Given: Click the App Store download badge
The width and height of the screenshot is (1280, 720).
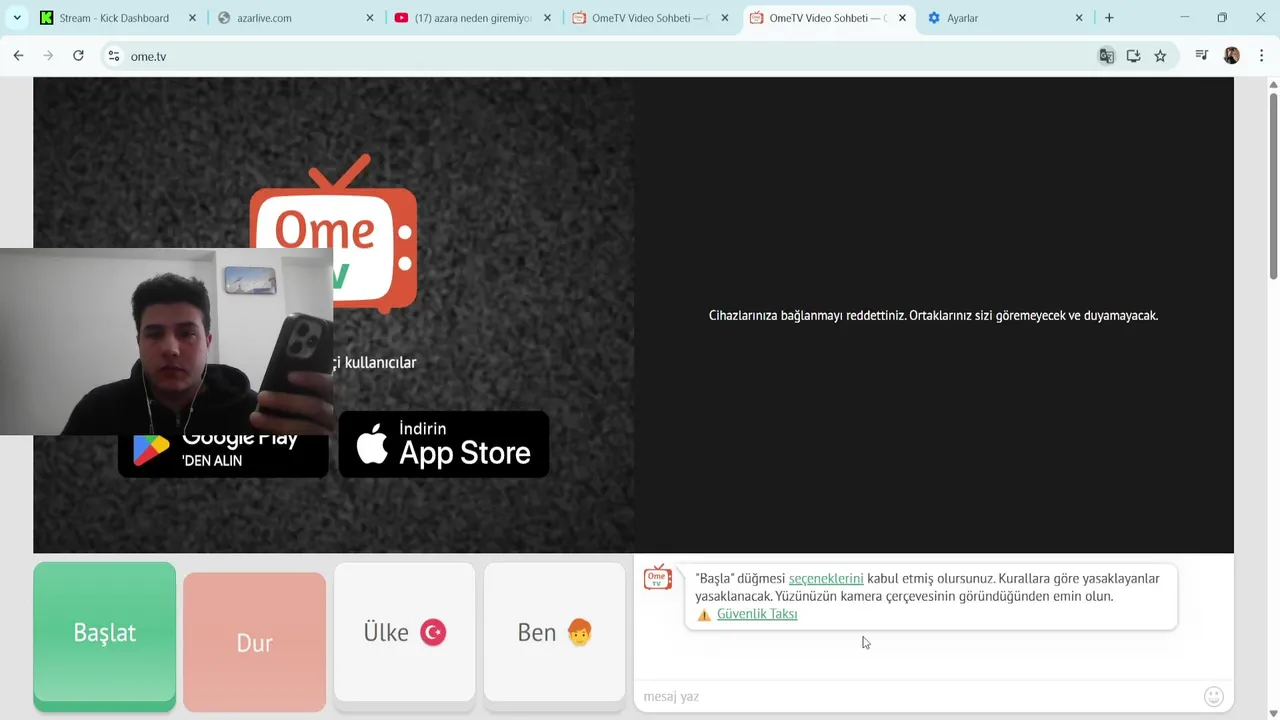Looking at the screenshot, I should pyautogui.click(x=444, y=444).
